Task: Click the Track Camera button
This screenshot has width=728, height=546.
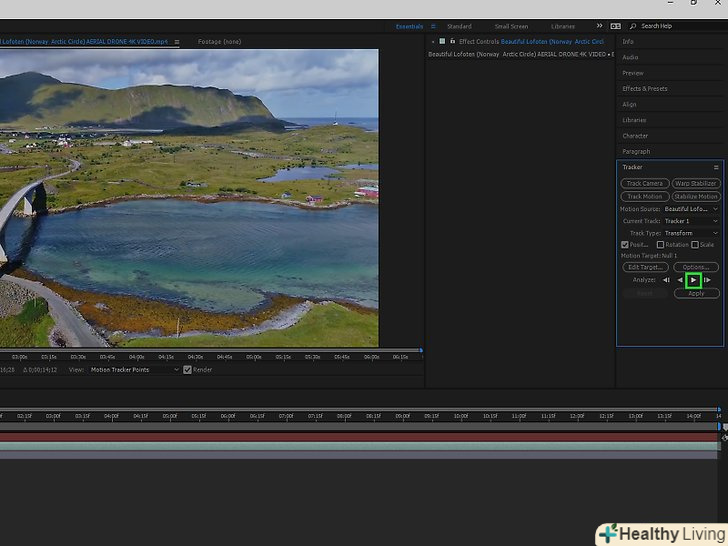Action: 645,184
